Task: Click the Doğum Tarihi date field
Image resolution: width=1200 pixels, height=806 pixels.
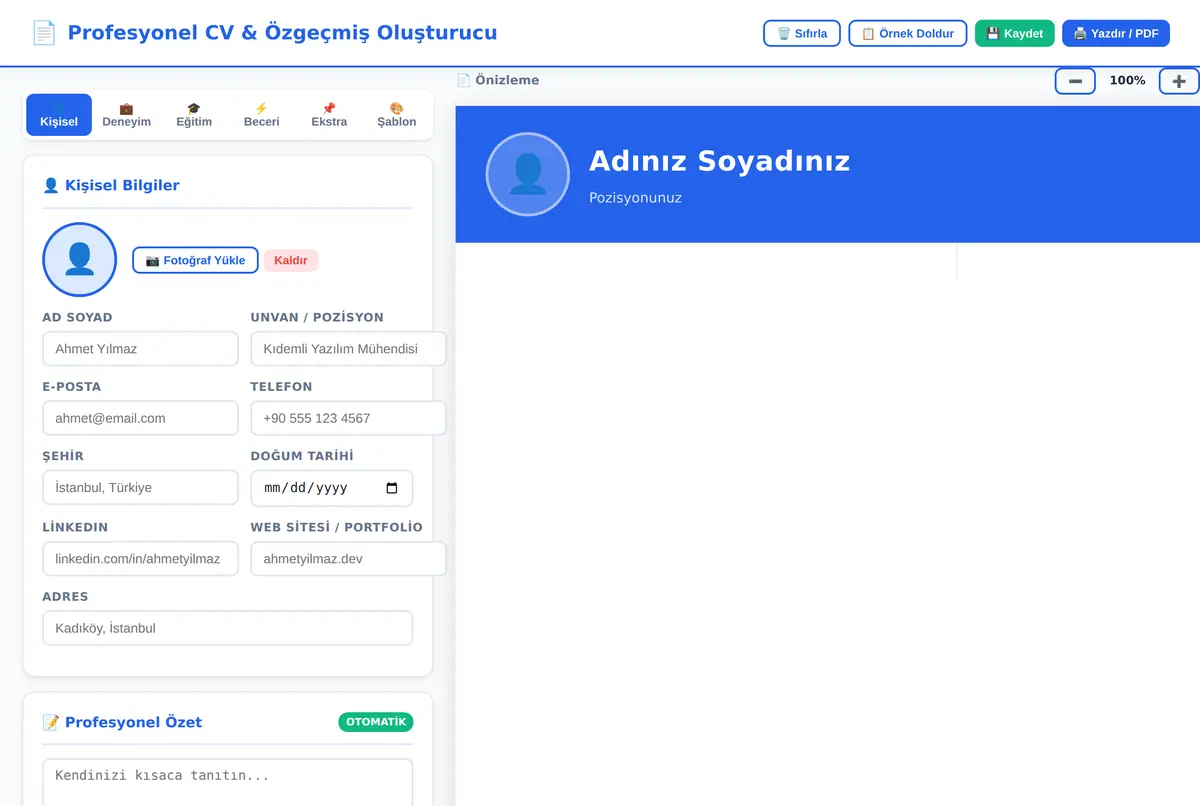Action: [x=331, y=488]
